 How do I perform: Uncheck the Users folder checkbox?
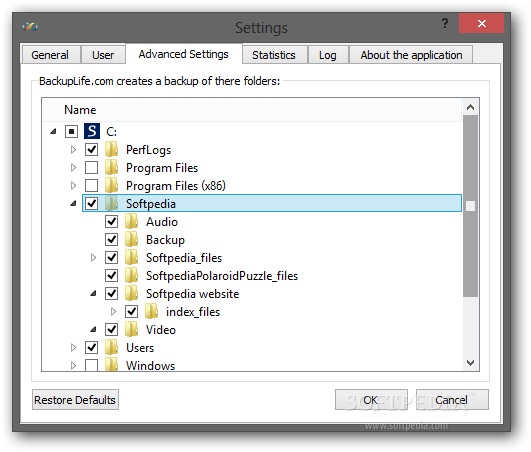pyautogui.click(x=91, y=347)
